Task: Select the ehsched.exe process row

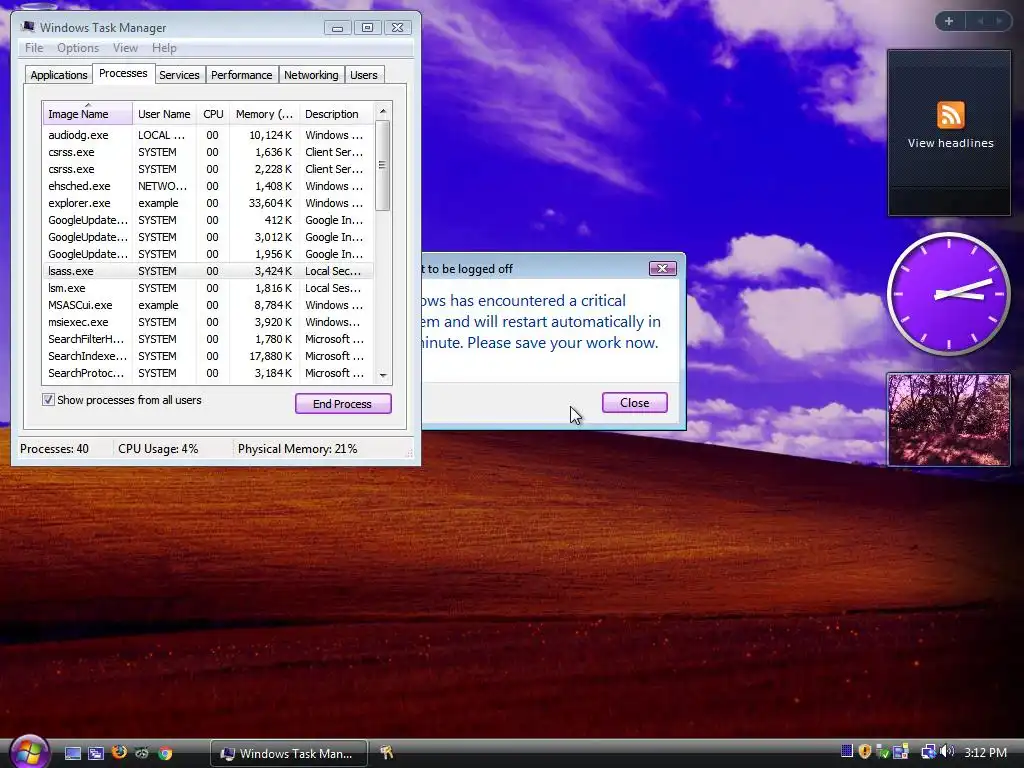Action: coord(208,186)
